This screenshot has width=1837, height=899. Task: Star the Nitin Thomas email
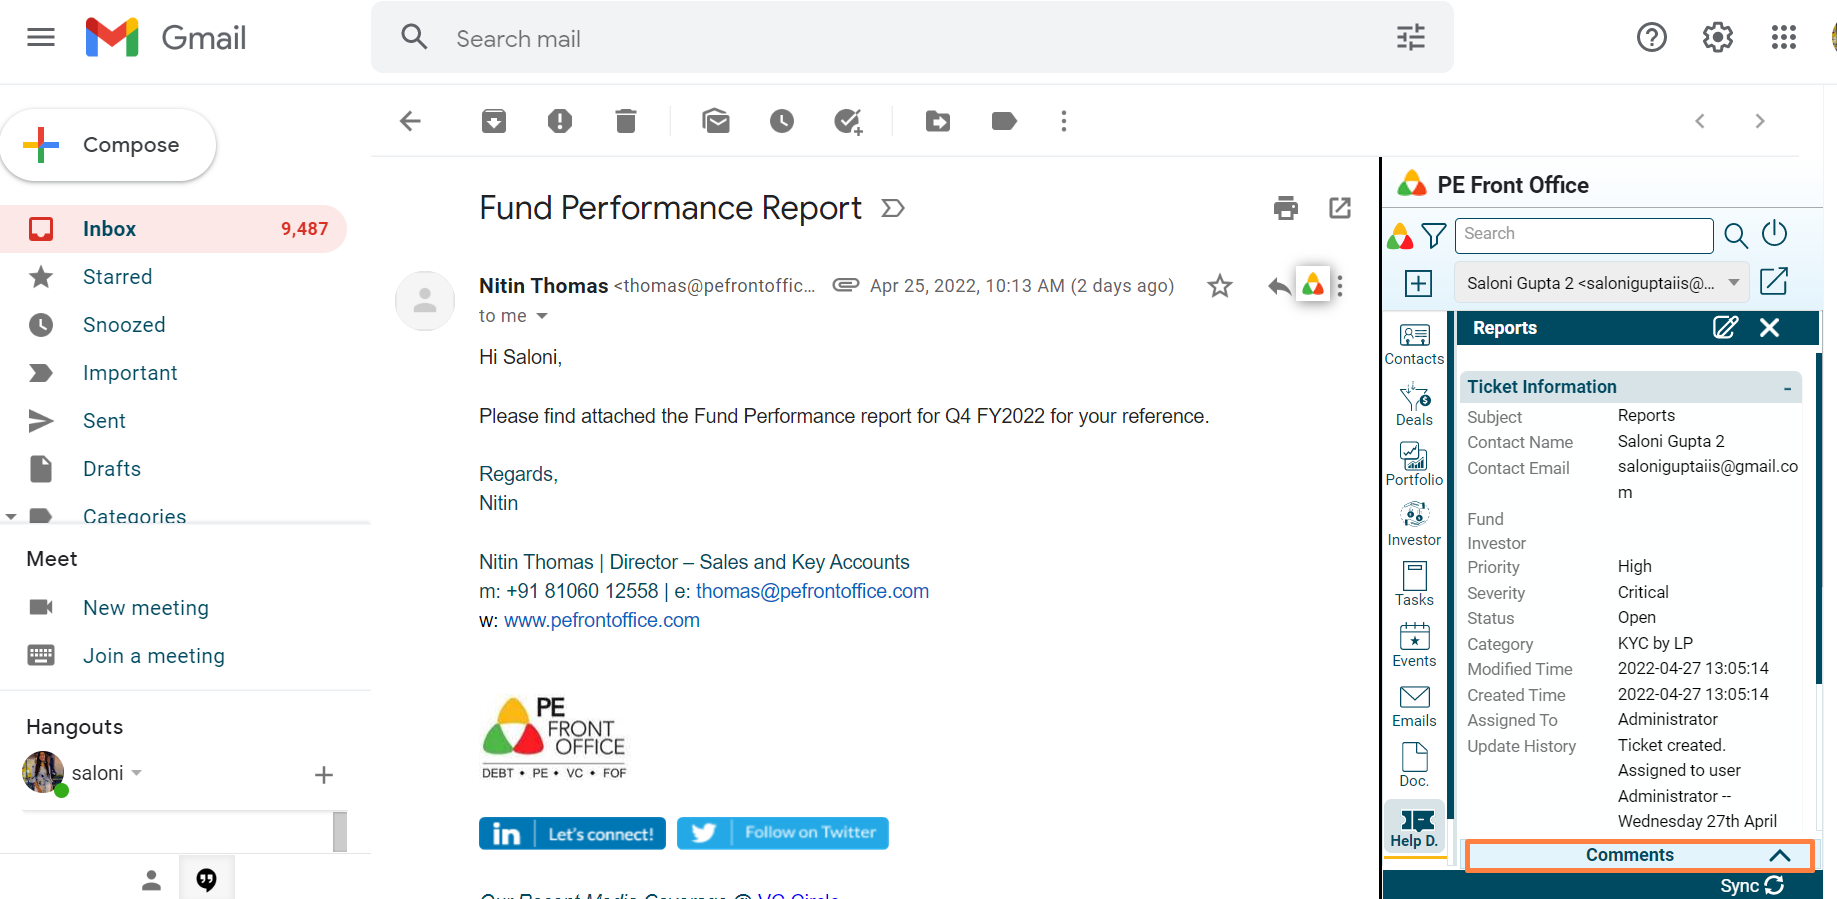click(x=1219, y=286)
